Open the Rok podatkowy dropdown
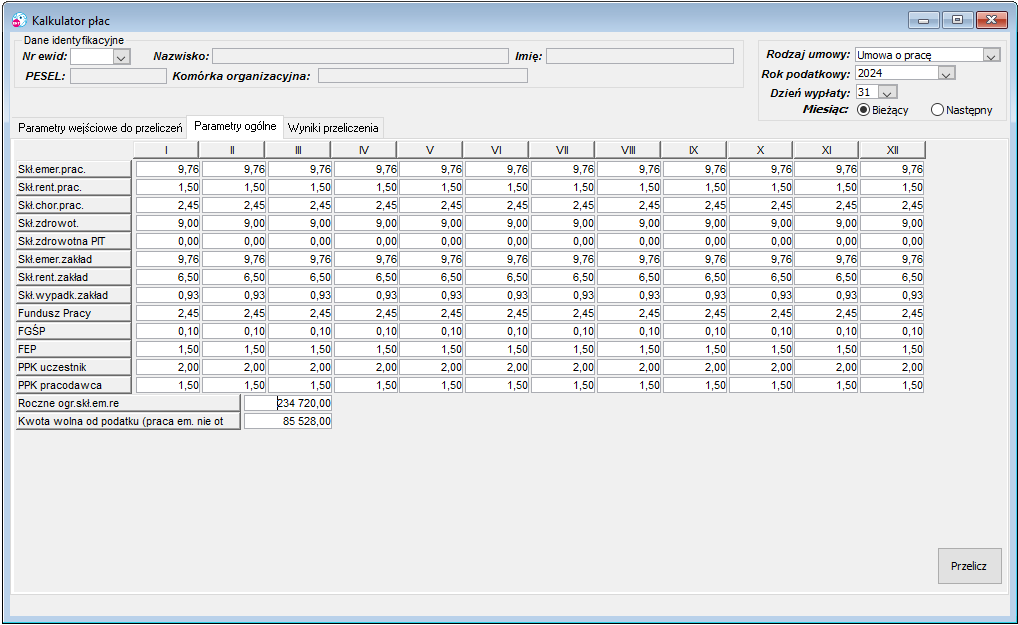Screen dimensions: 1018x625 coord(946,73)
